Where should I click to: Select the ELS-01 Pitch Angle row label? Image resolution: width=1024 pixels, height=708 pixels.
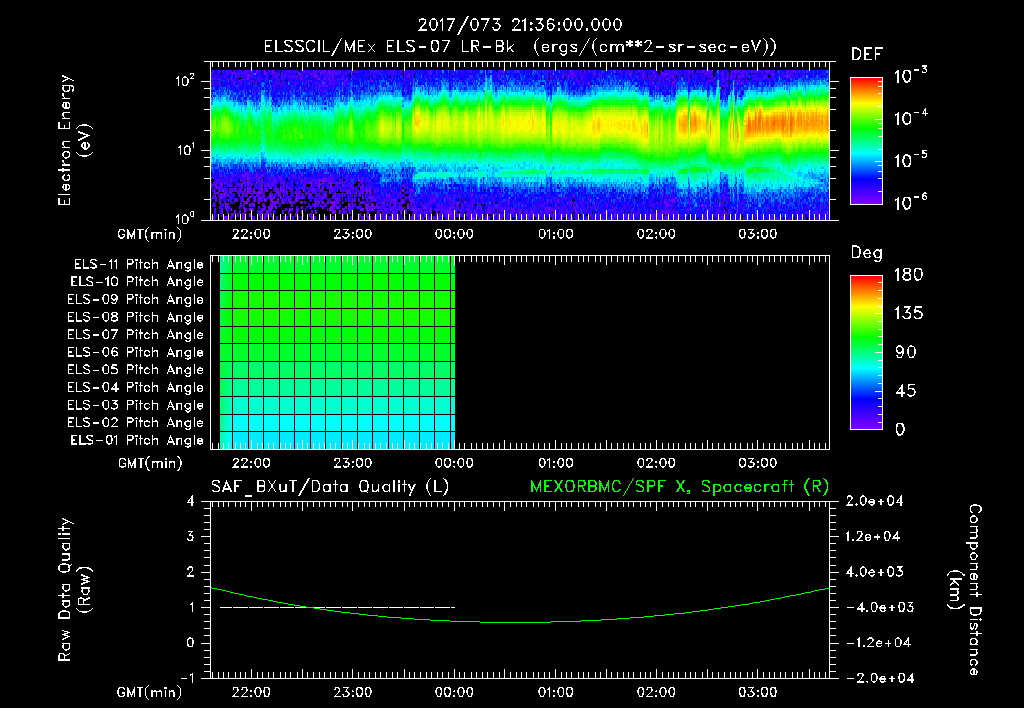137,440
